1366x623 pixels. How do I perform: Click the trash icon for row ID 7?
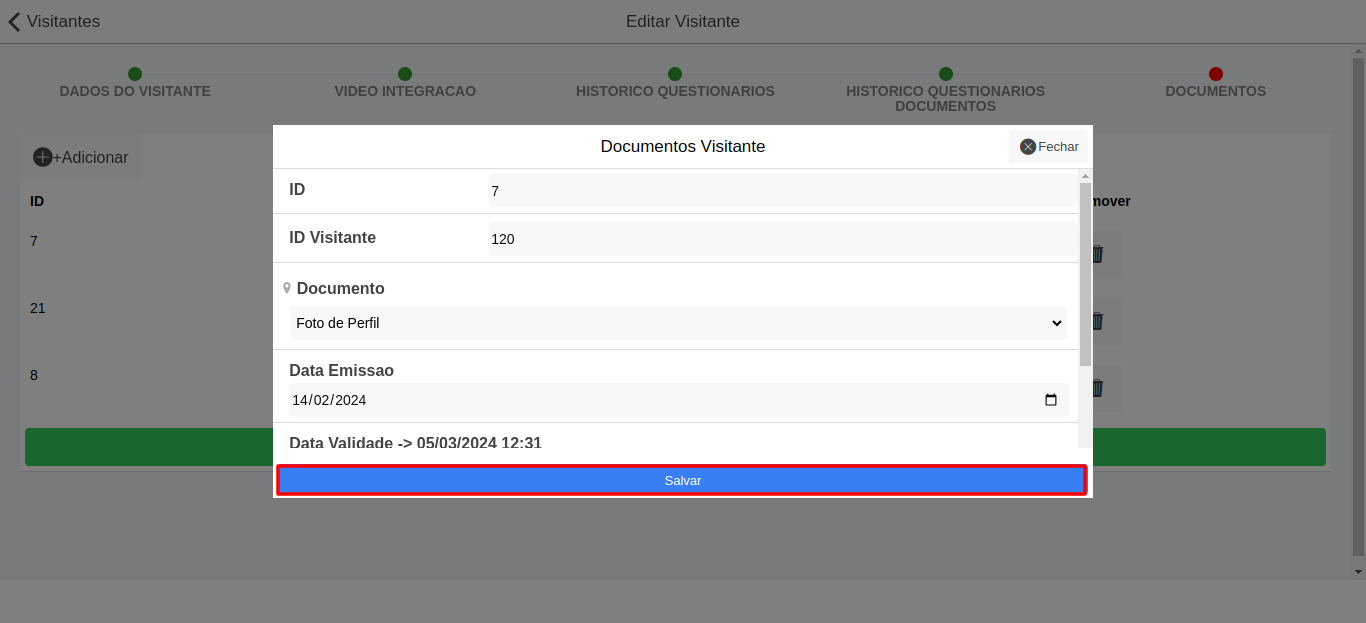(x=1097, y=254)
